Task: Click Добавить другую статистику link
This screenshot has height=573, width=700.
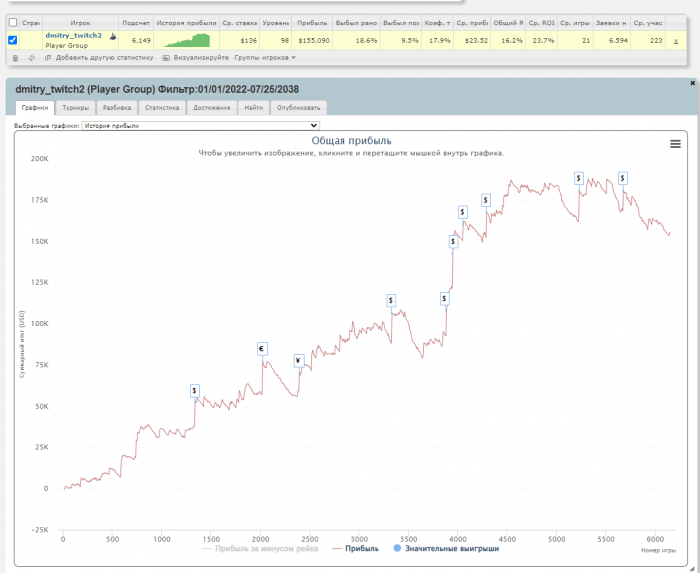Action: pos(104,58)
